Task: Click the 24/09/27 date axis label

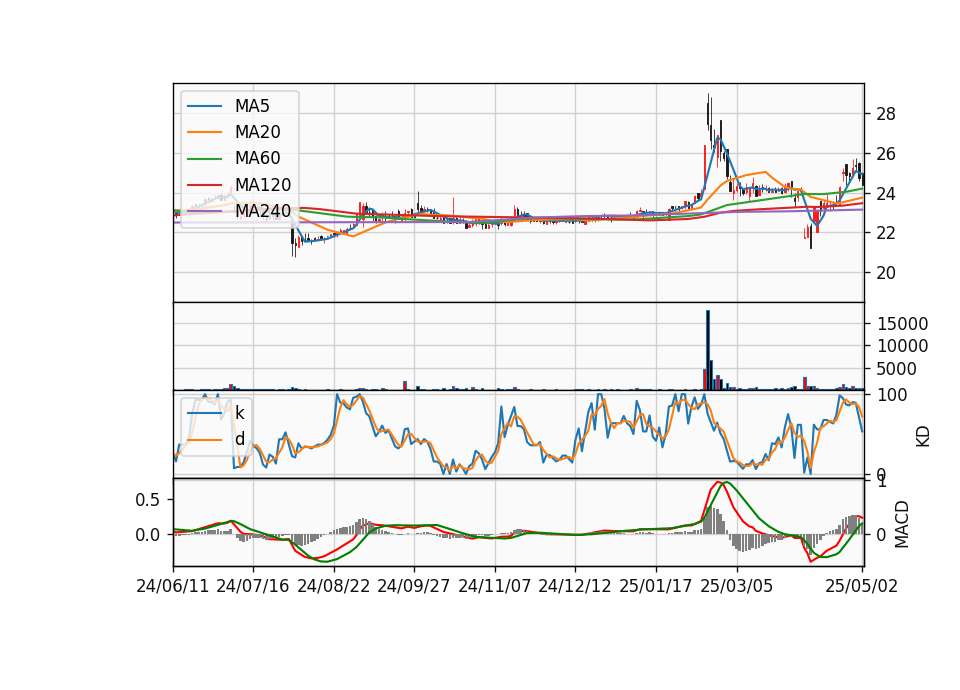Action: click(414, 586)
